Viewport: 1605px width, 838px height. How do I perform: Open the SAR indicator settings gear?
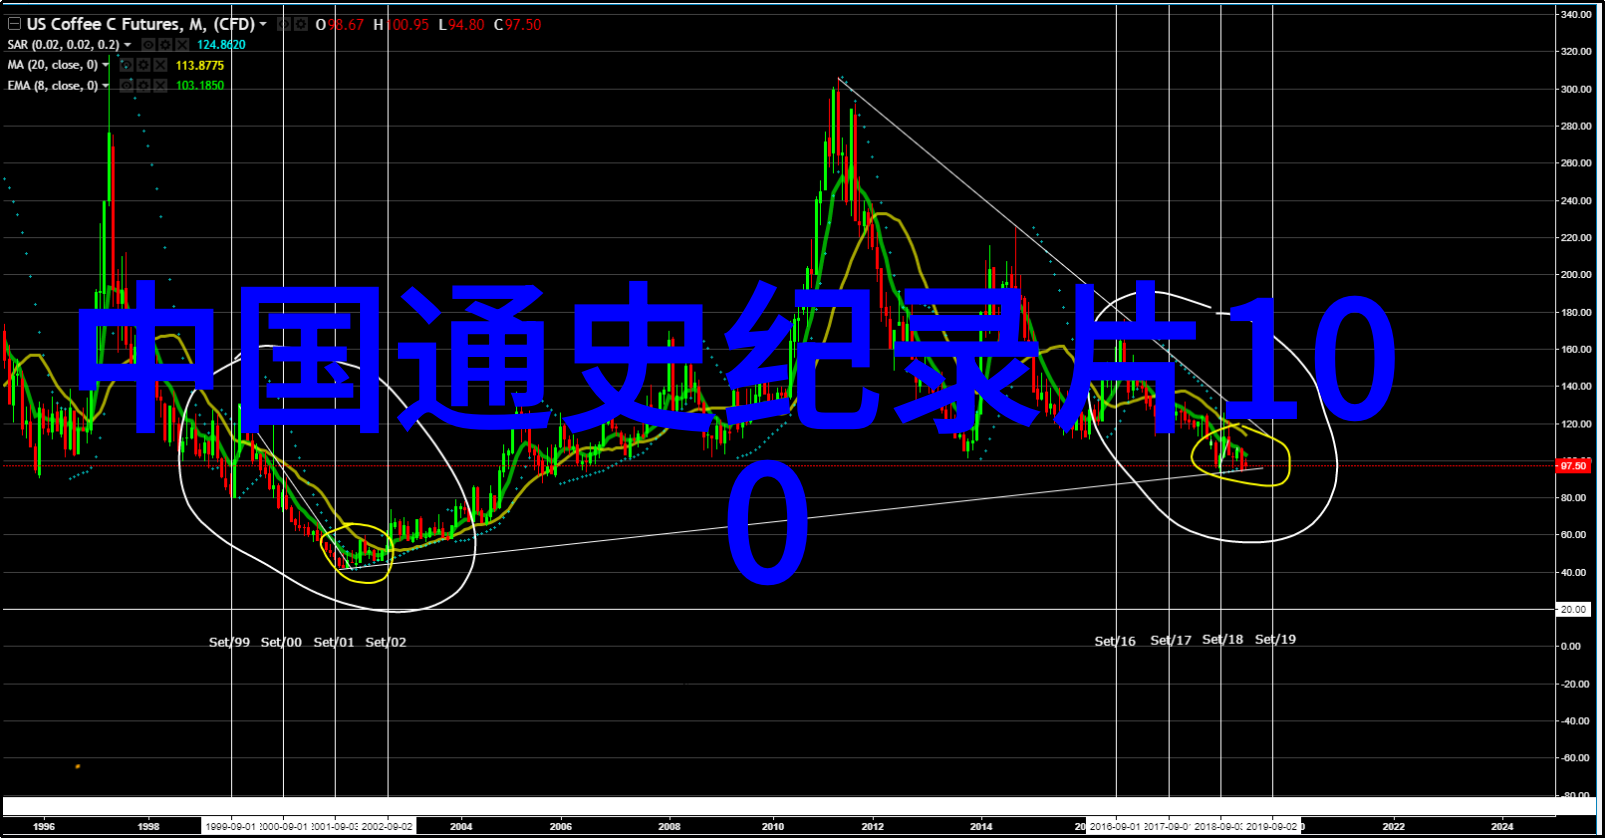pos(165,45)
